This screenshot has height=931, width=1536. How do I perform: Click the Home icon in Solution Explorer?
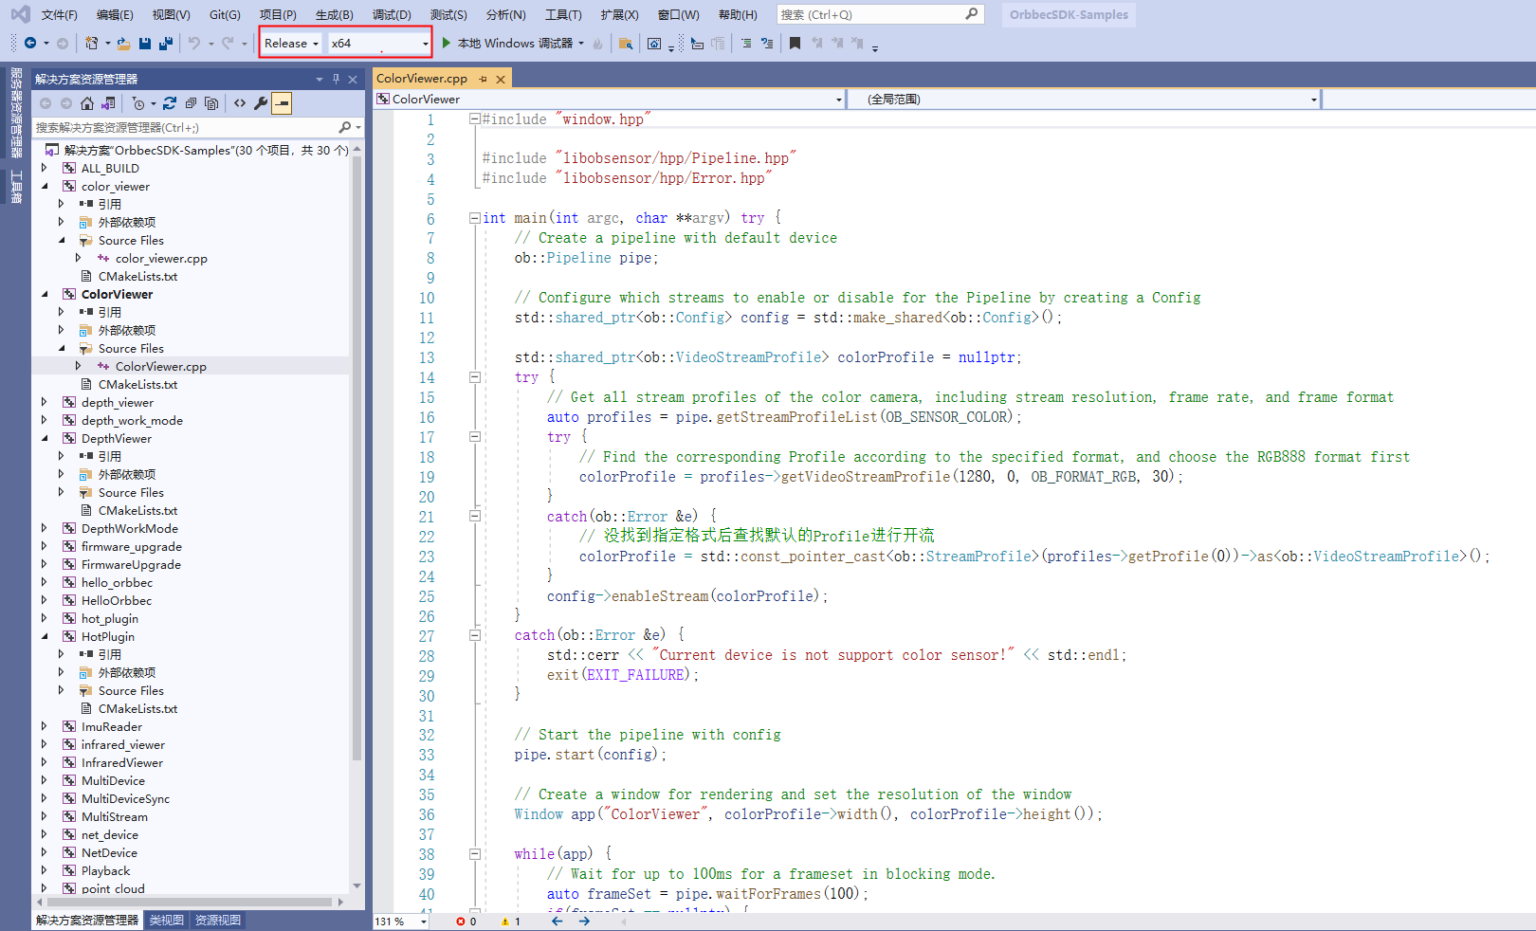coord(87,103)
